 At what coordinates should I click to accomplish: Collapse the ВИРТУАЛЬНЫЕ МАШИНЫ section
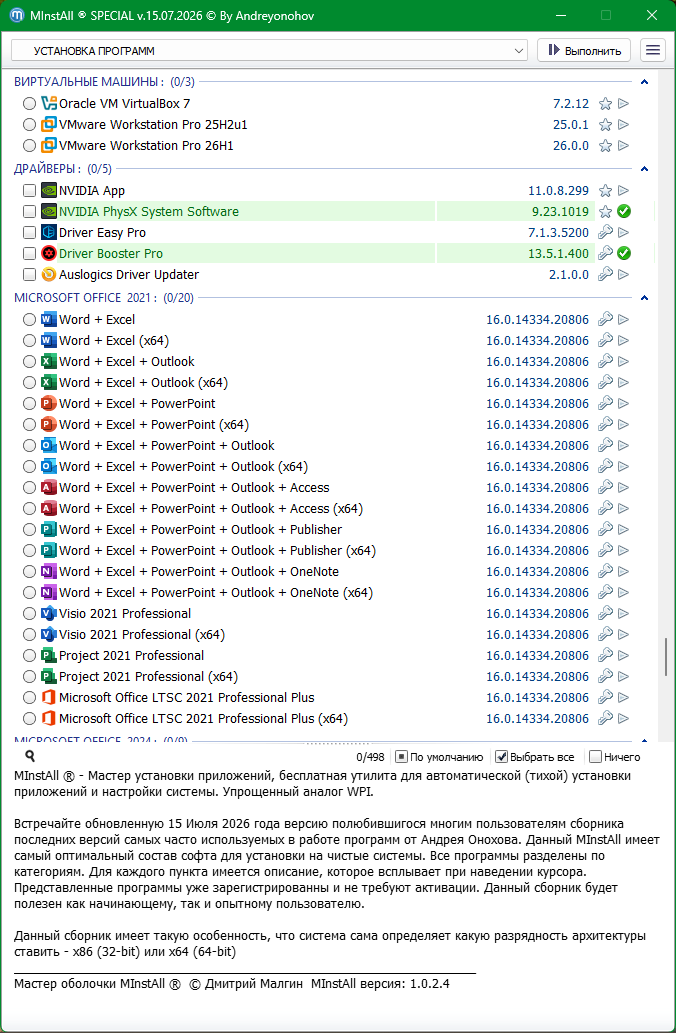(644, 82)
